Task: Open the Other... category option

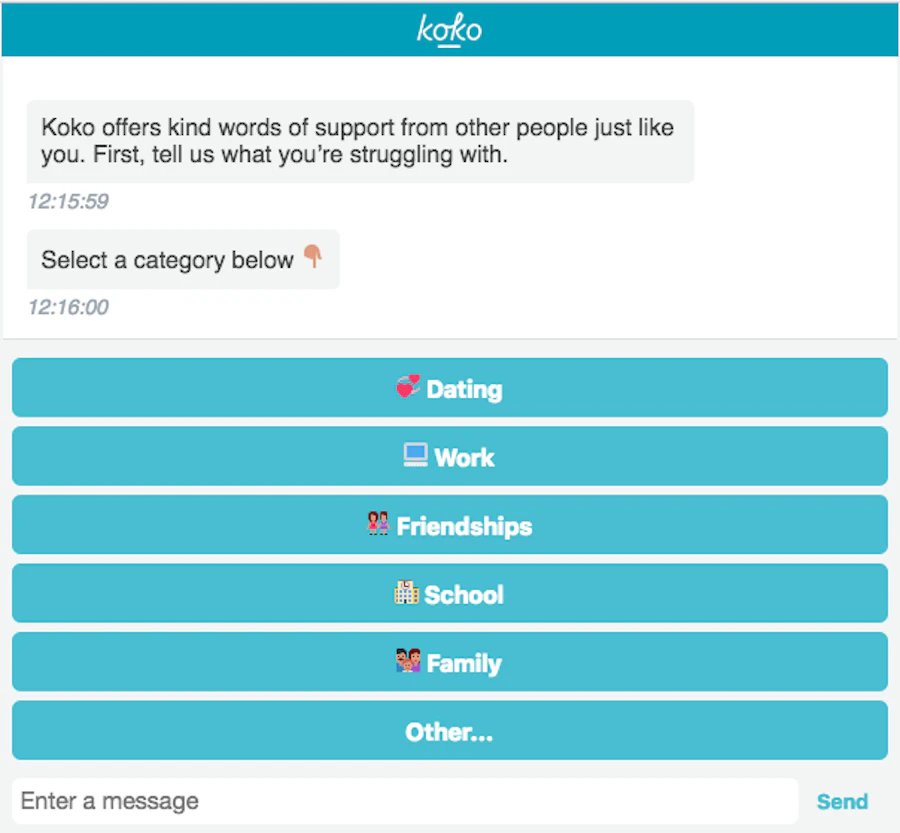Action: point(450,730)
